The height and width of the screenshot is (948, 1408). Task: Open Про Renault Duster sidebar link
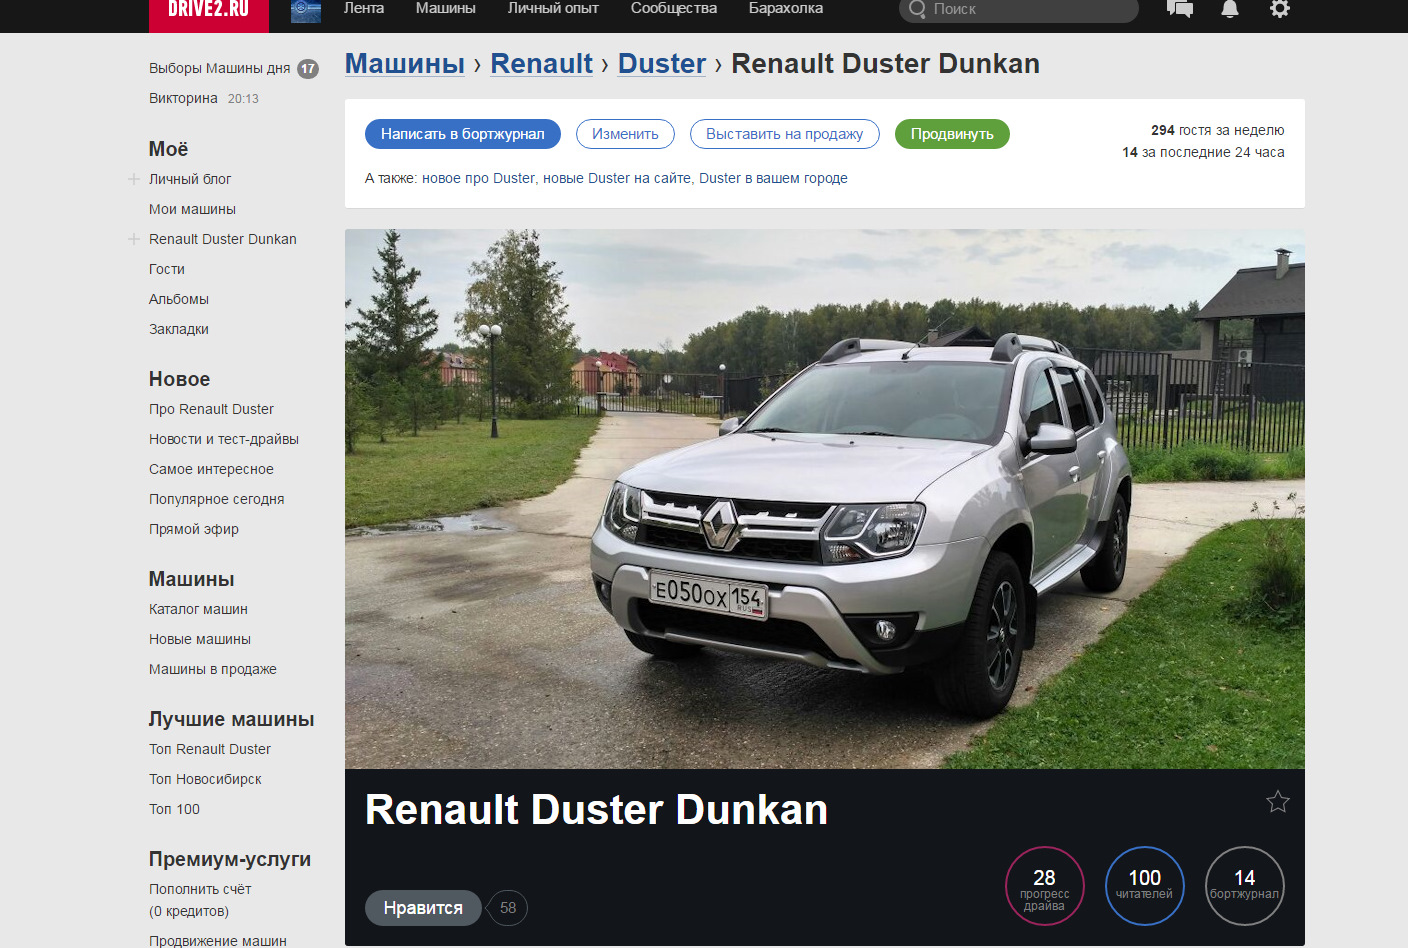(x=211, y=409)
